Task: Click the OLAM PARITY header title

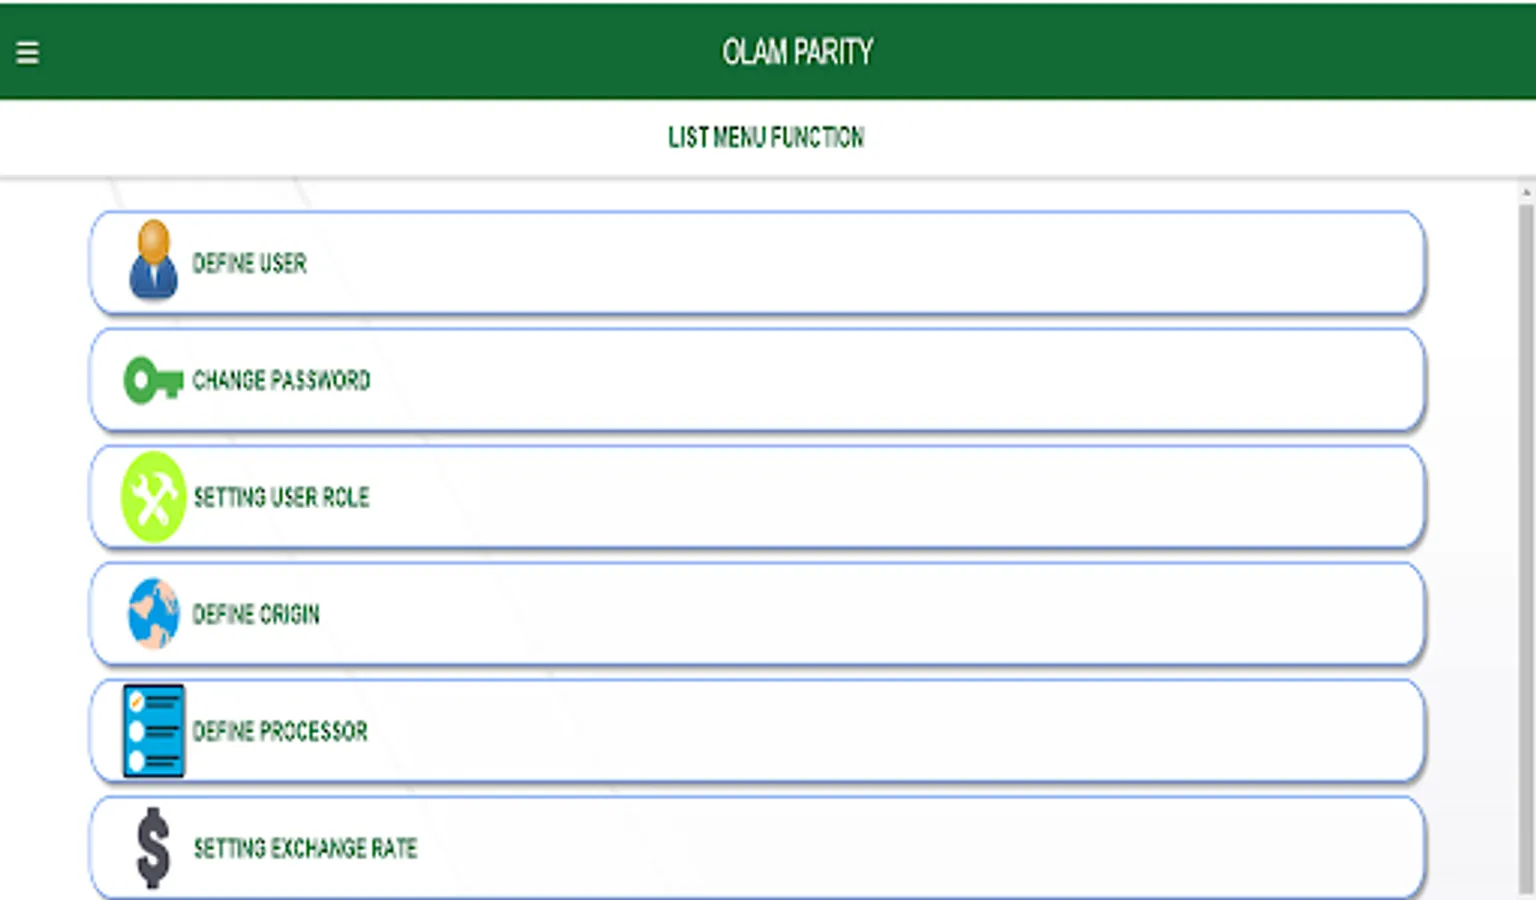Action: tap(797, 52)
